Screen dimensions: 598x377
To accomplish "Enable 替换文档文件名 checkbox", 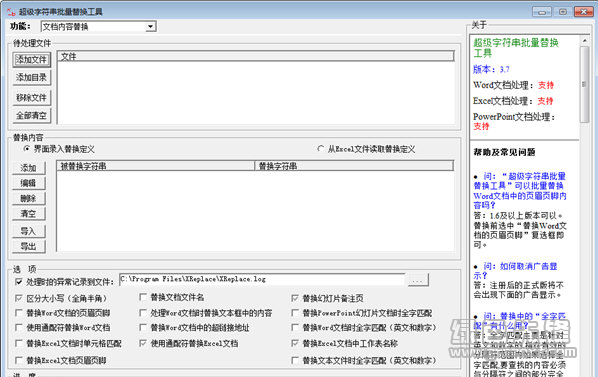I will (x=143, y=297).
